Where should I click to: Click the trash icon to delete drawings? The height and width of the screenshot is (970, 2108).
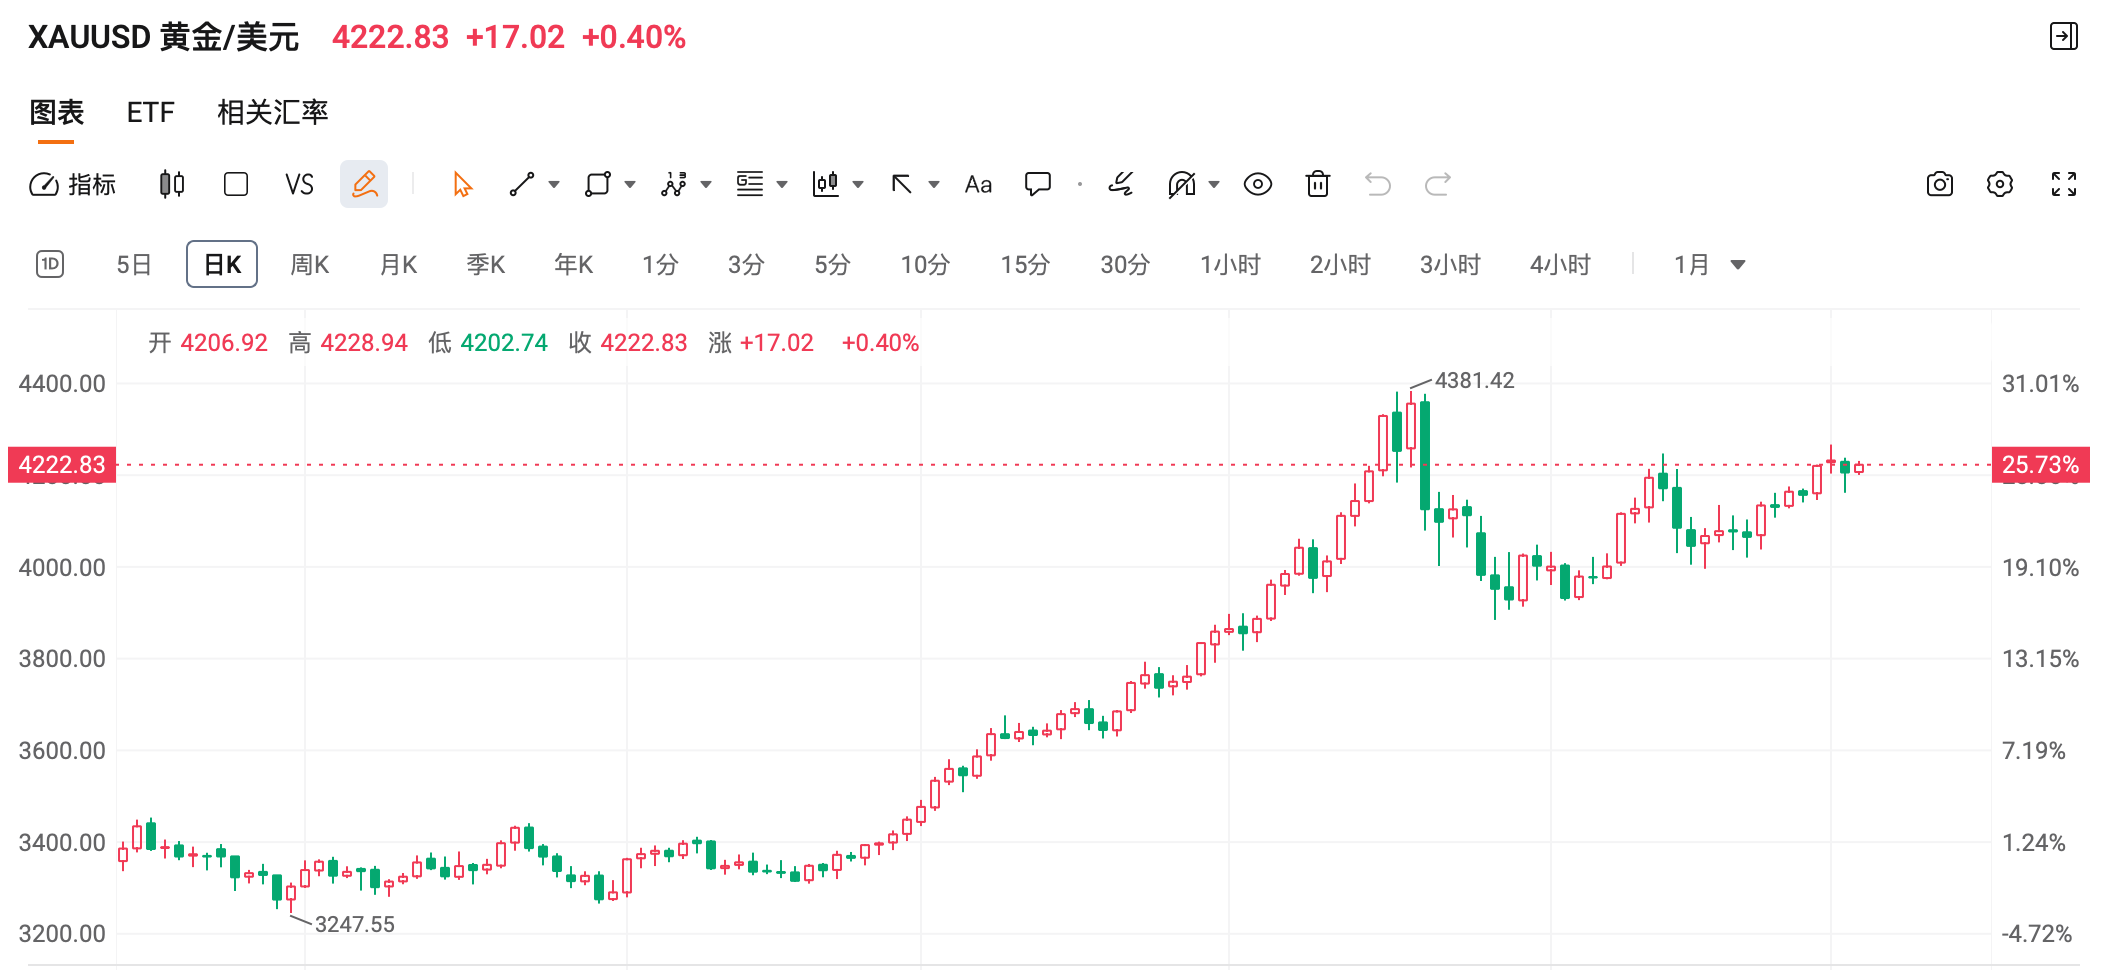1318,184
